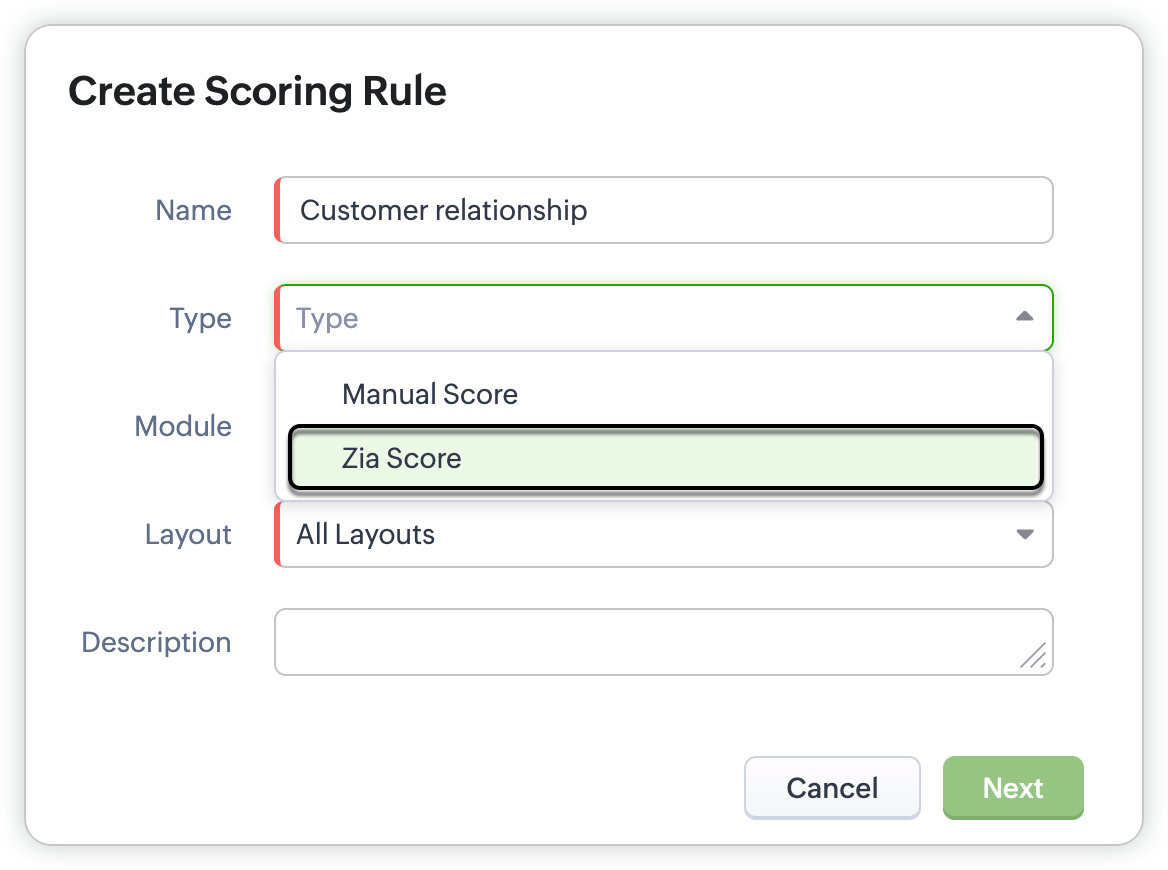
Task: Click the Layout field label
Action: tap(188, 534)
